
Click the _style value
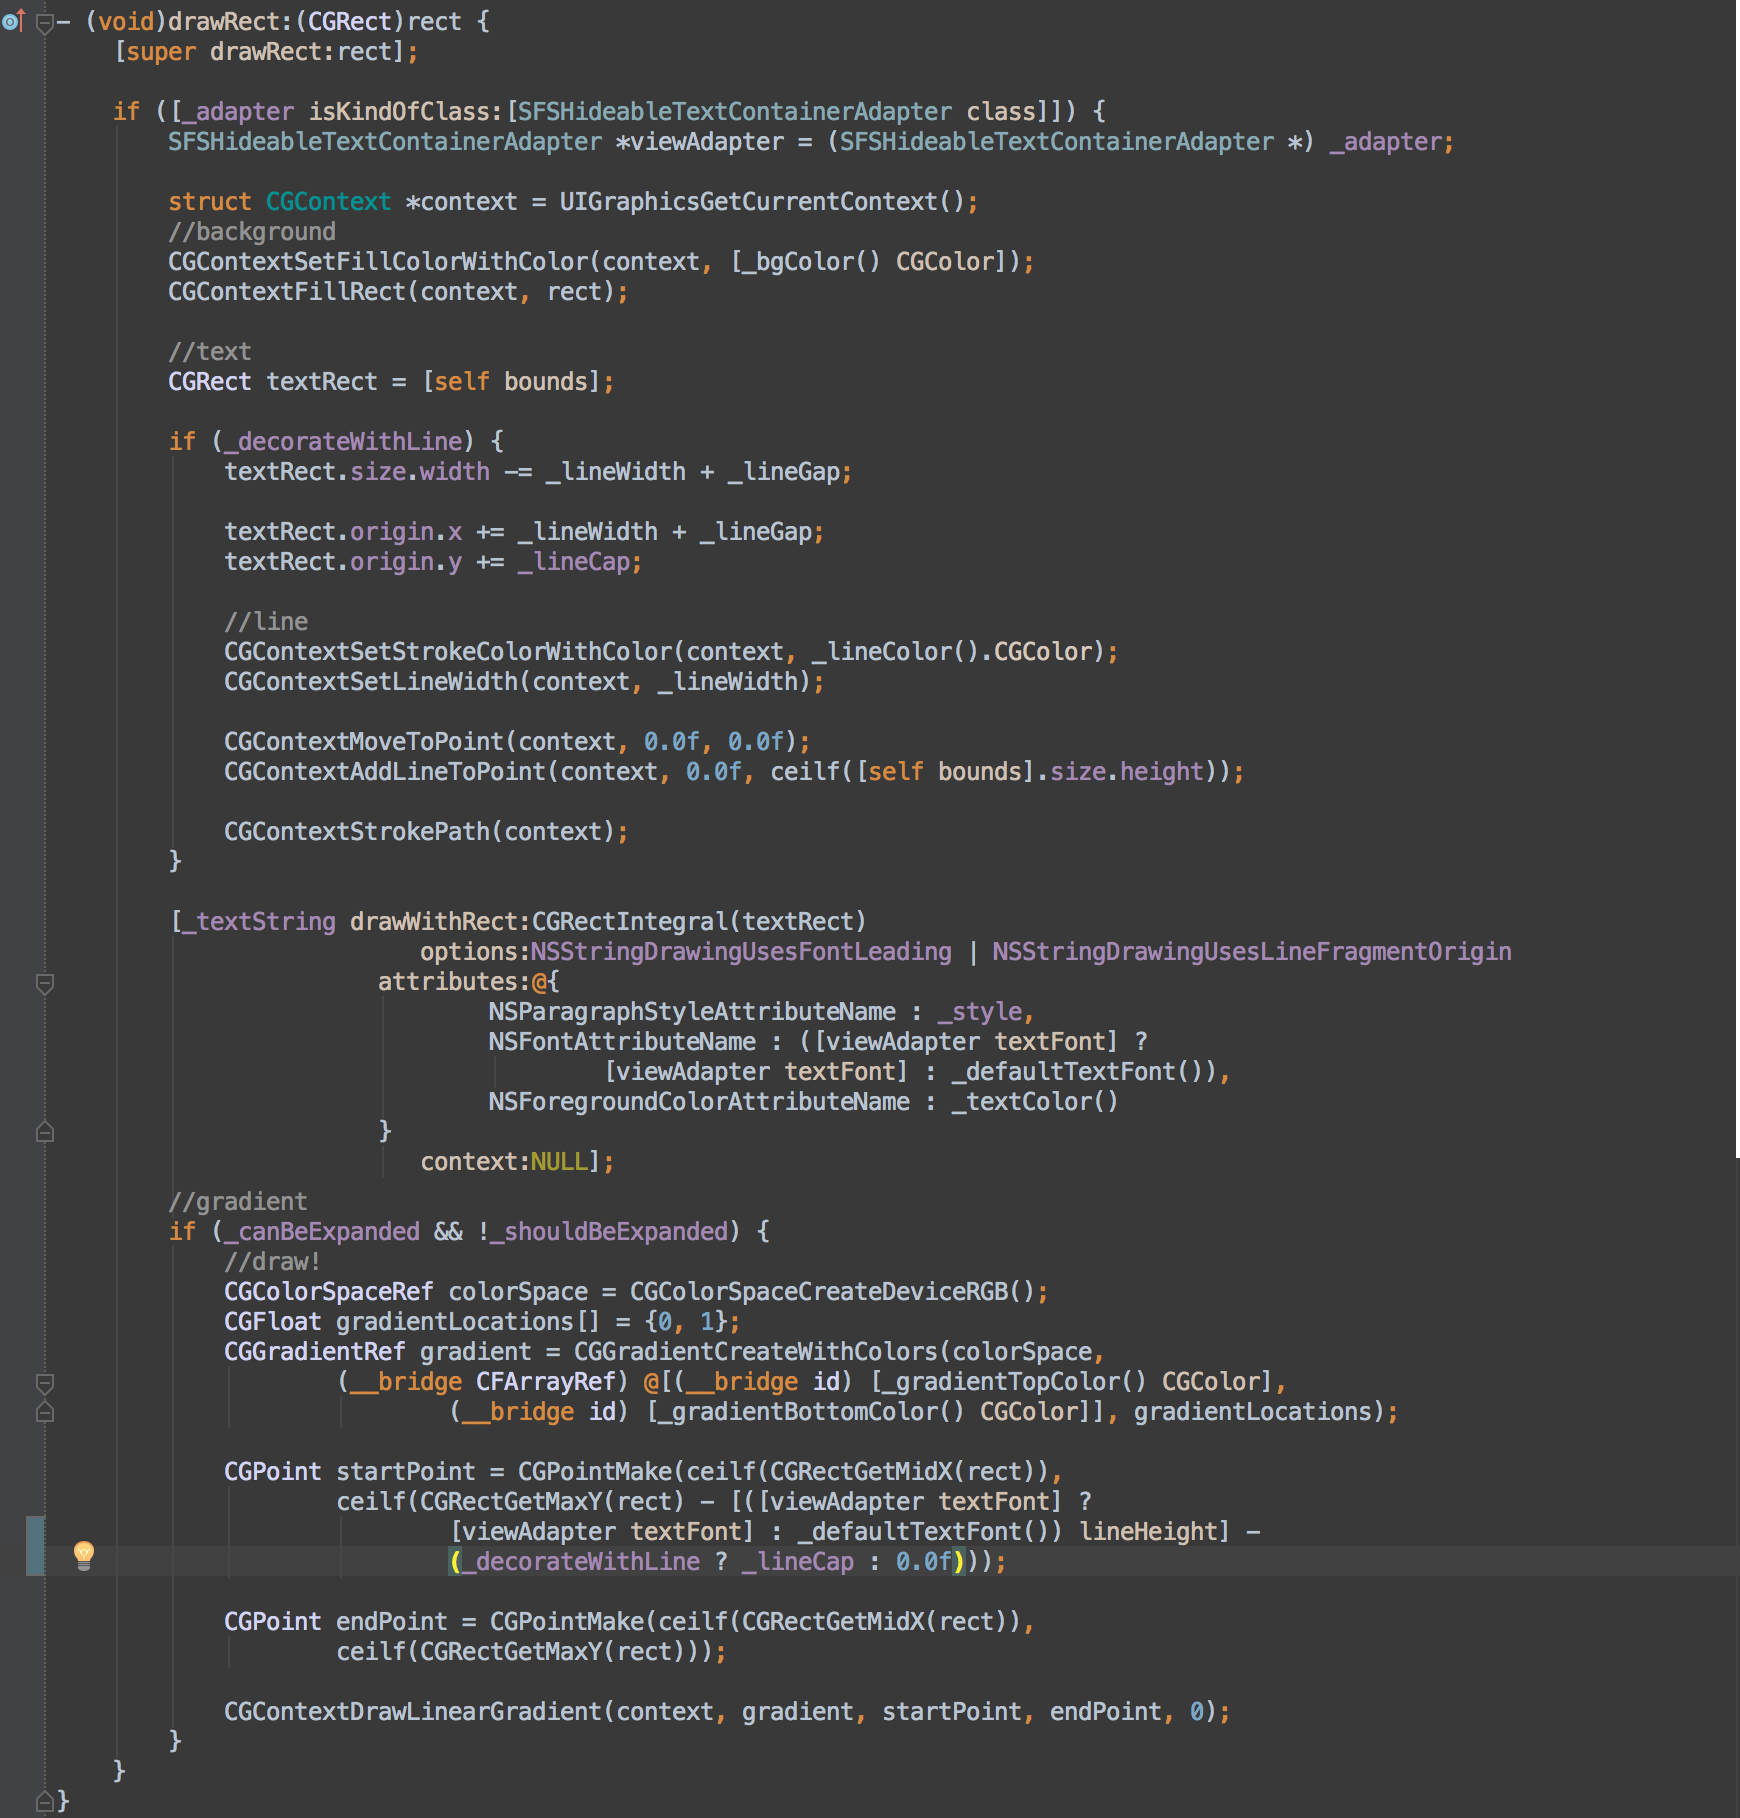click(980, 1012)
